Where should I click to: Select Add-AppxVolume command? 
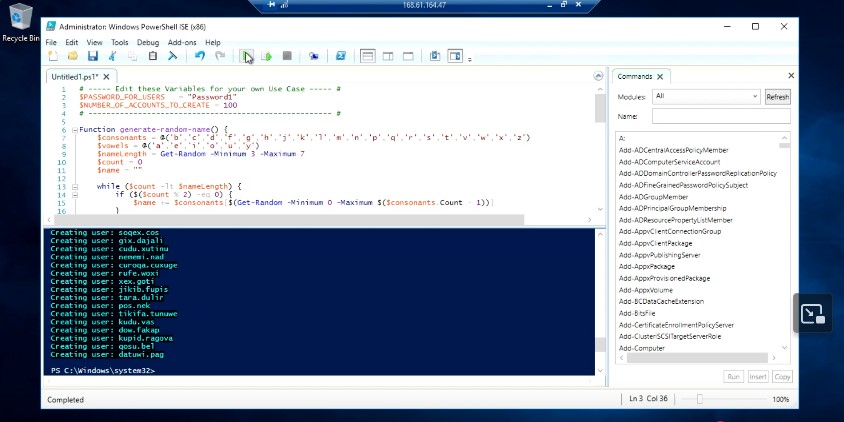pos(645,290)
